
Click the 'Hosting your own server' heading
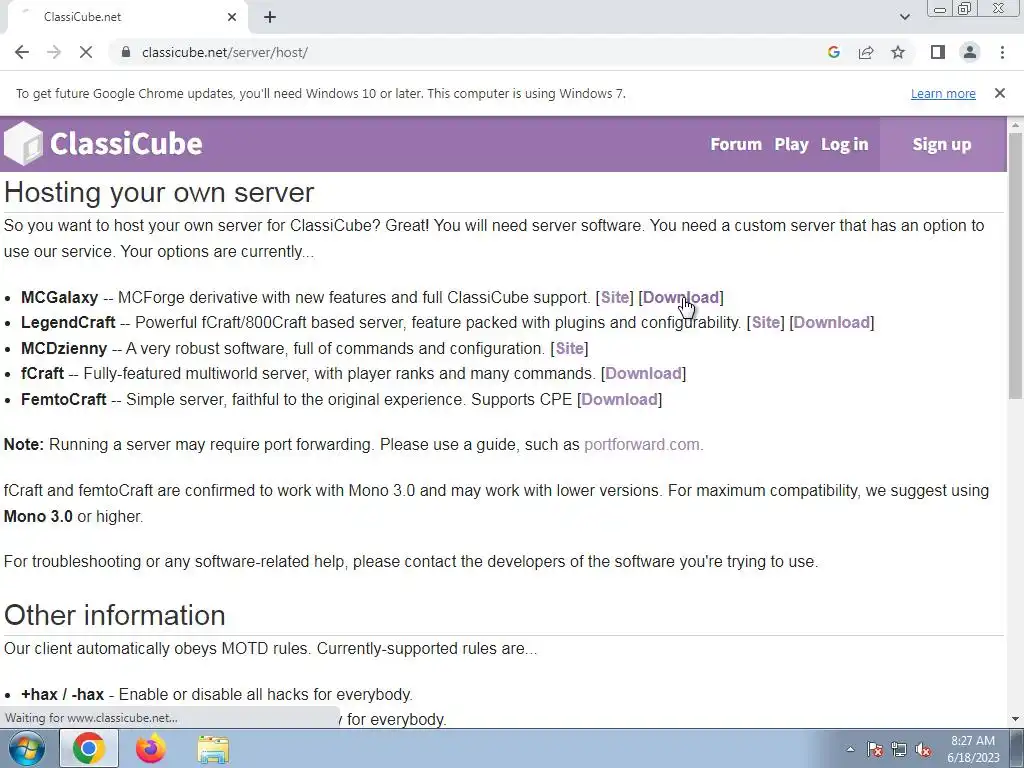point(159,193)
